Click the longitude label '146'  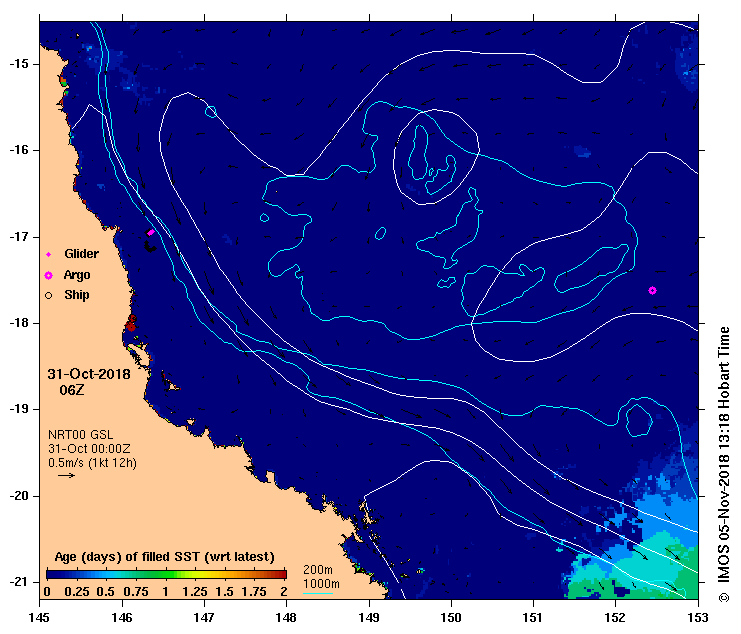(122, 617)
